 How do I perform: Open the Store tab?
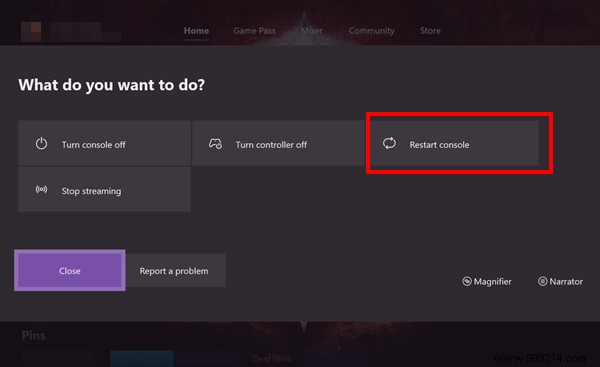point(430,31)
